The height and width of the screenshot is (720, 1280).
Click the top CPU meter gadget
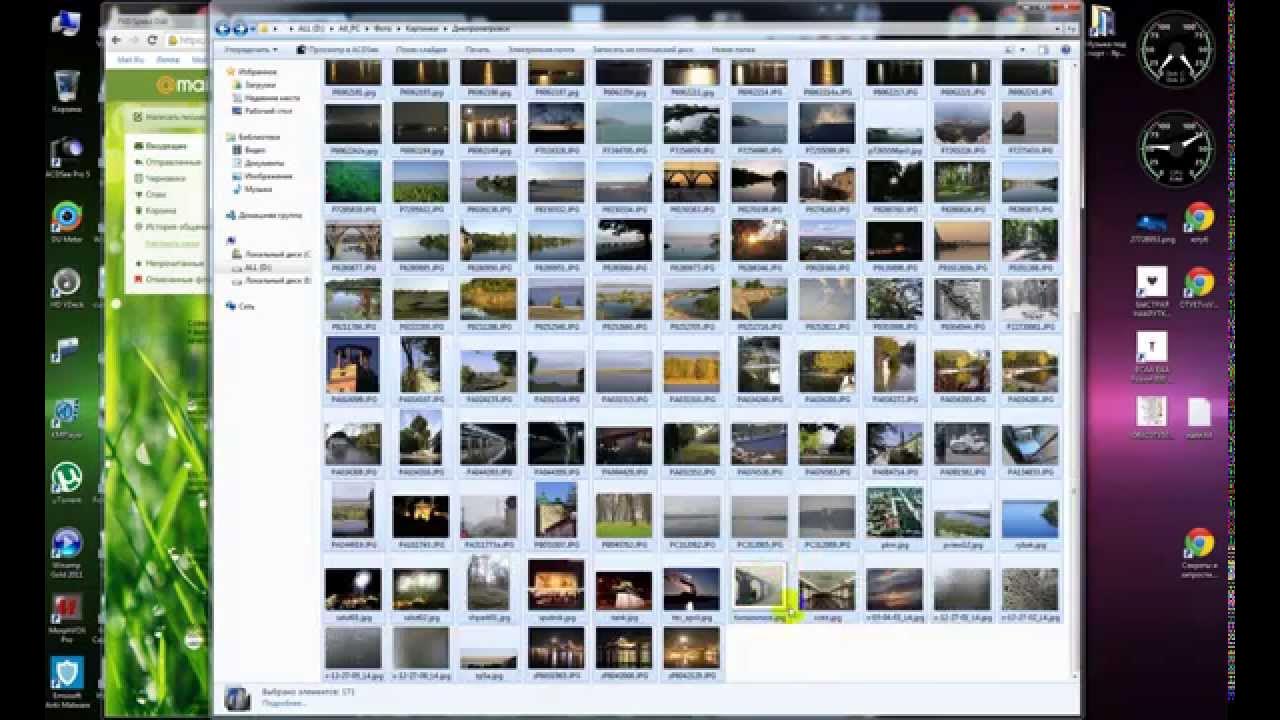(x=1175, y=49)
